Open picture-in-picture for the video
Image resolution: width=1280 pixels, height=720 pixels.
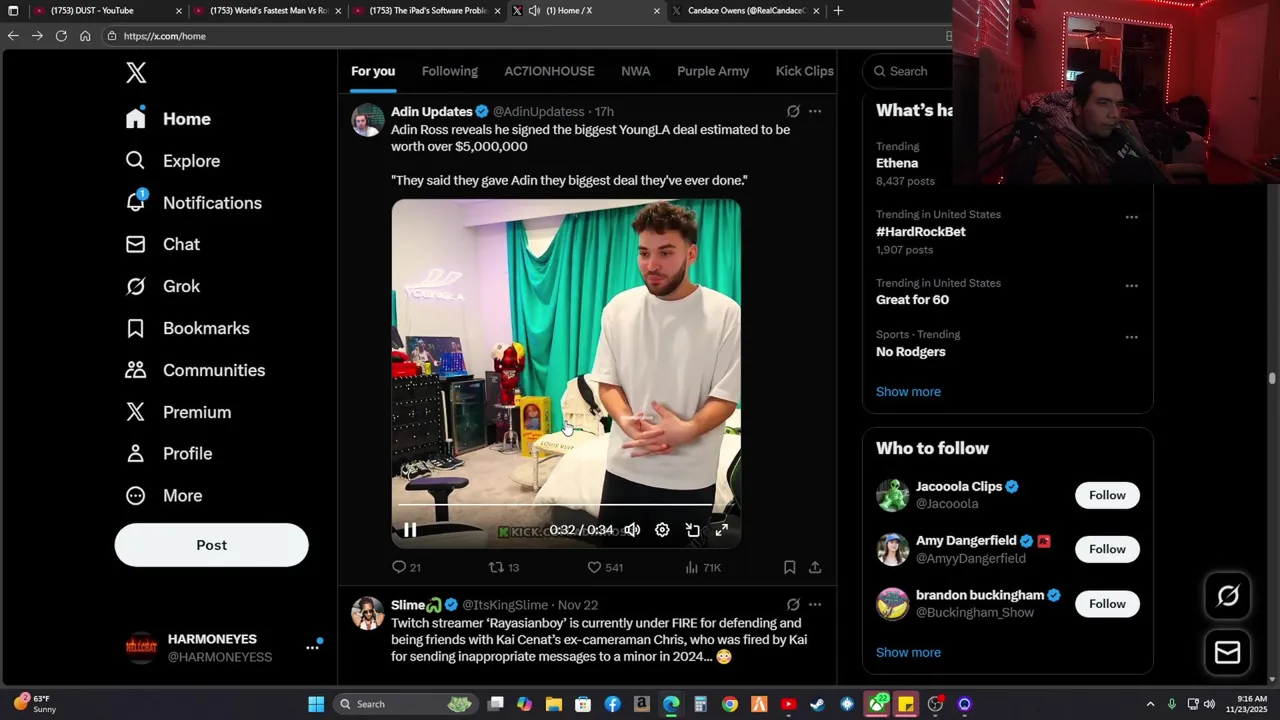pyautogui.click(x=692, y=530)
